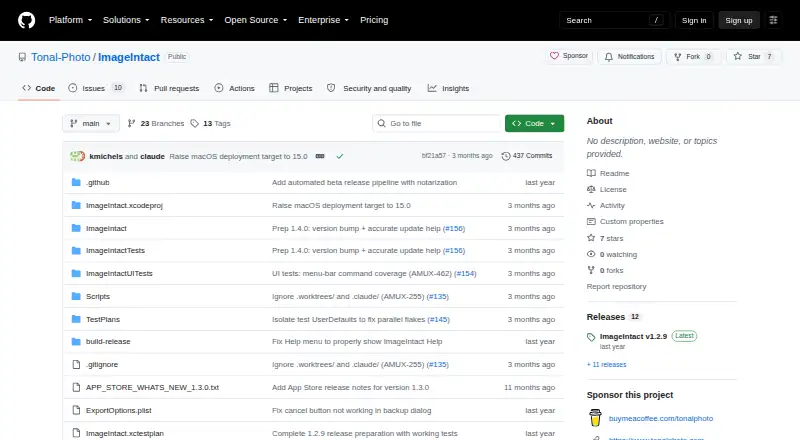800x440 pixels.
Task: Click the .gitignore file icon
Action: click(76, 364)
